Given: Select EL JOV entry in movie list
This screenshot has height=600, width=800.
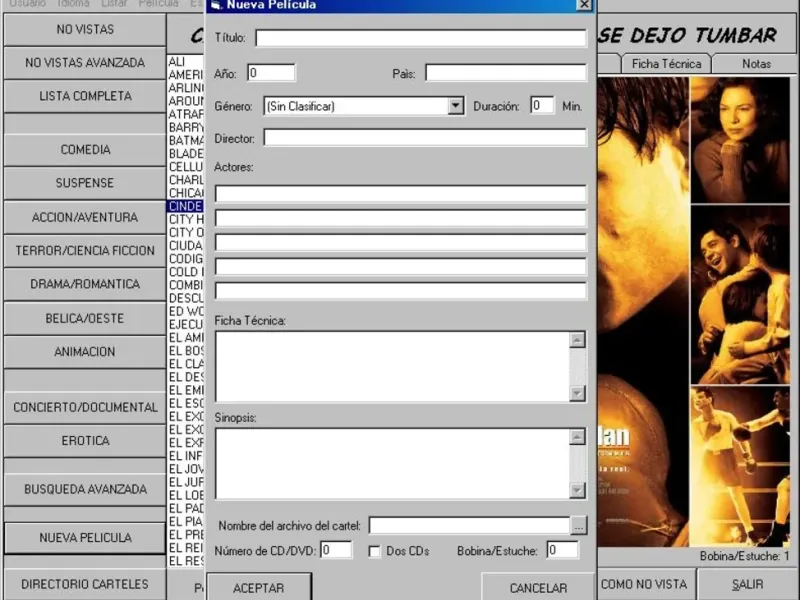Looking at the screenshot, I should pyautogui.click(x=185, y=469).
